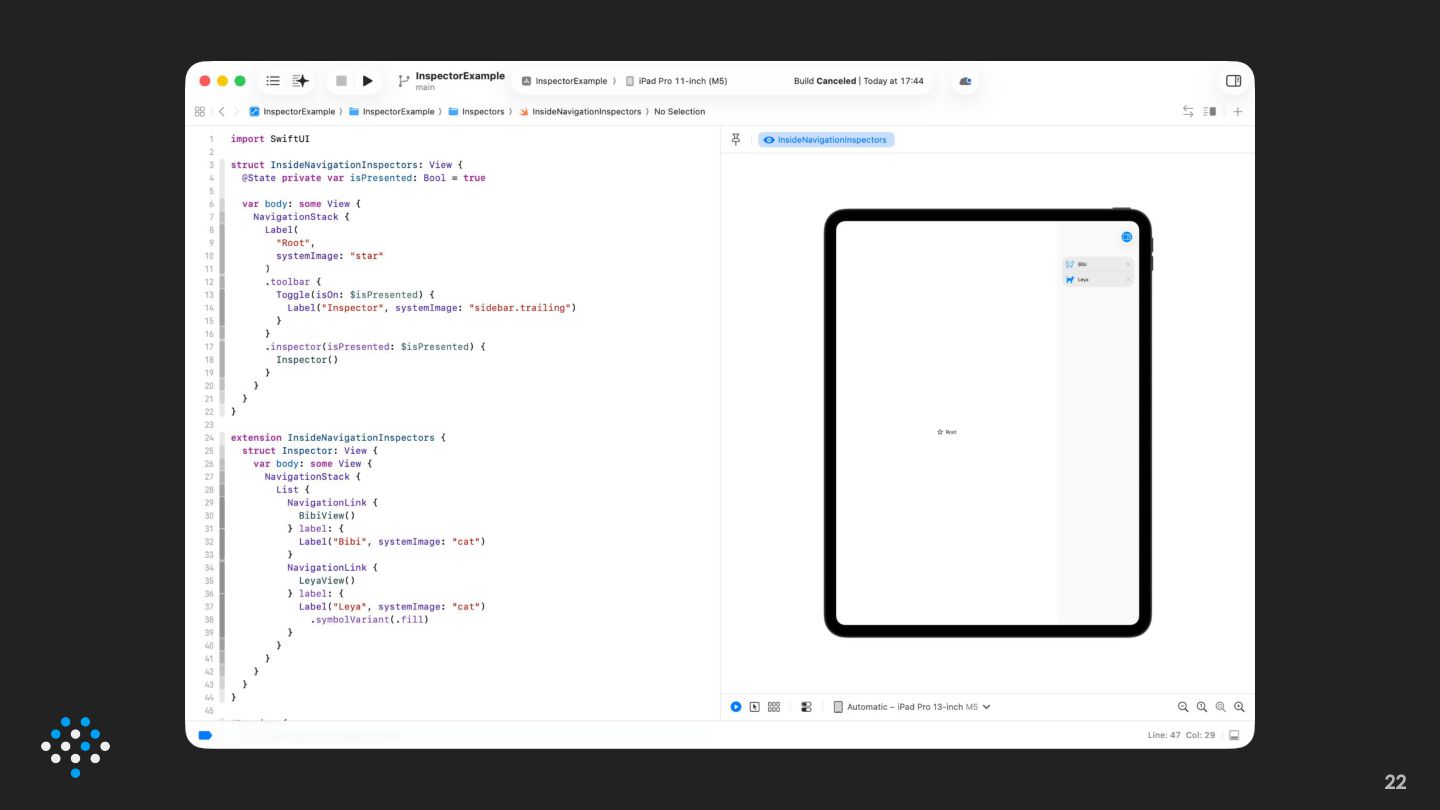Toggle the inspector button inside iPad preview
This screenshot has width=1440, height=810.
coord(1127,237)
